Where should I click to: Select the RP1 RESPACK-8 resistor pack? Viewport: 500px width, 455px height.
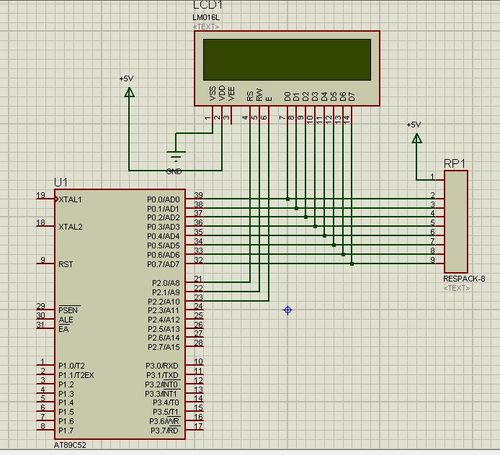456,222
